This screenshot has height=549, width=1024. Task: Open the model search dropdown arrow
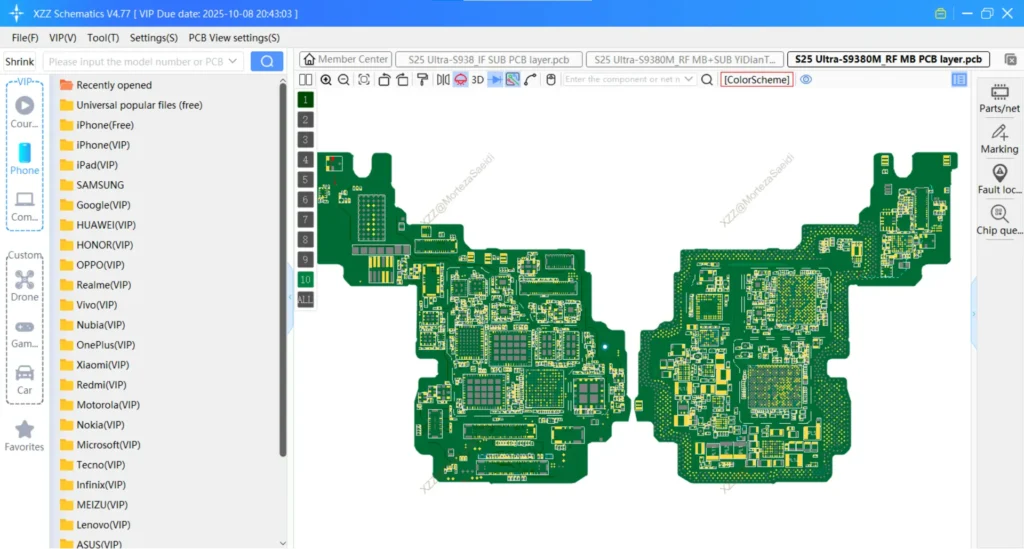pyautogui.click(x=232, y=61)
